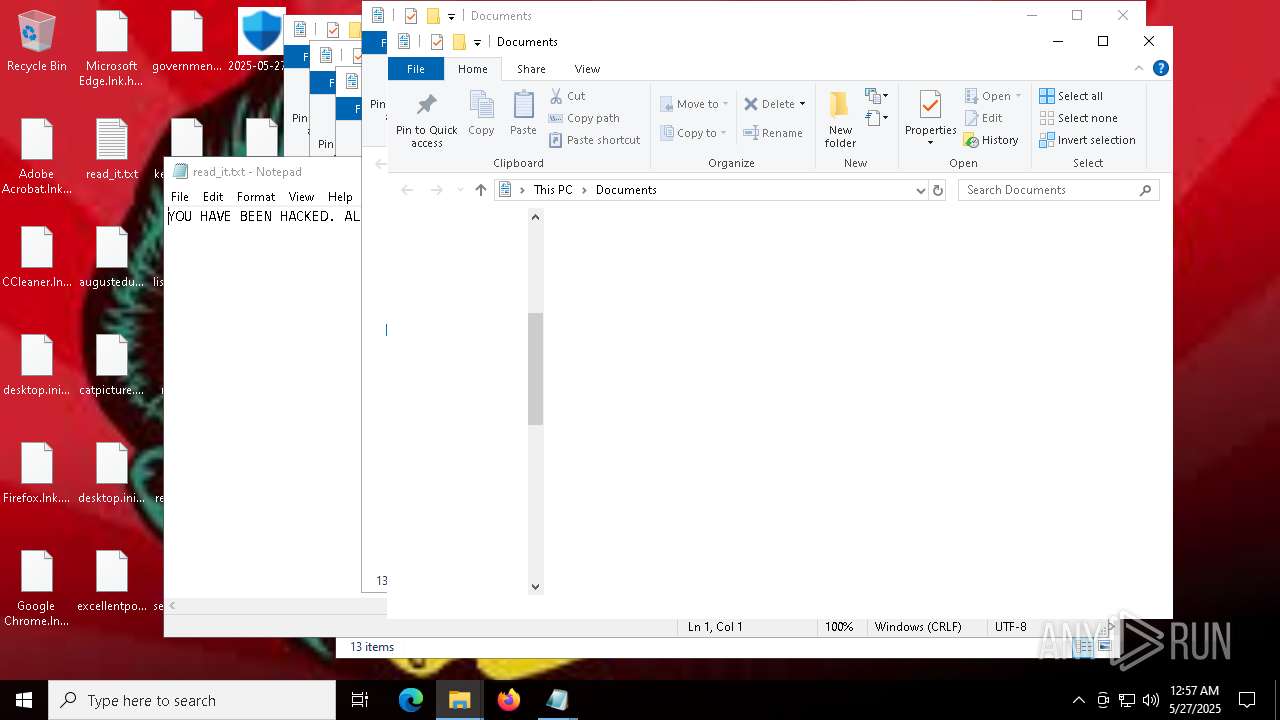Click the Copy ribbon button
Screen dimensions: 1280x720
481,114
